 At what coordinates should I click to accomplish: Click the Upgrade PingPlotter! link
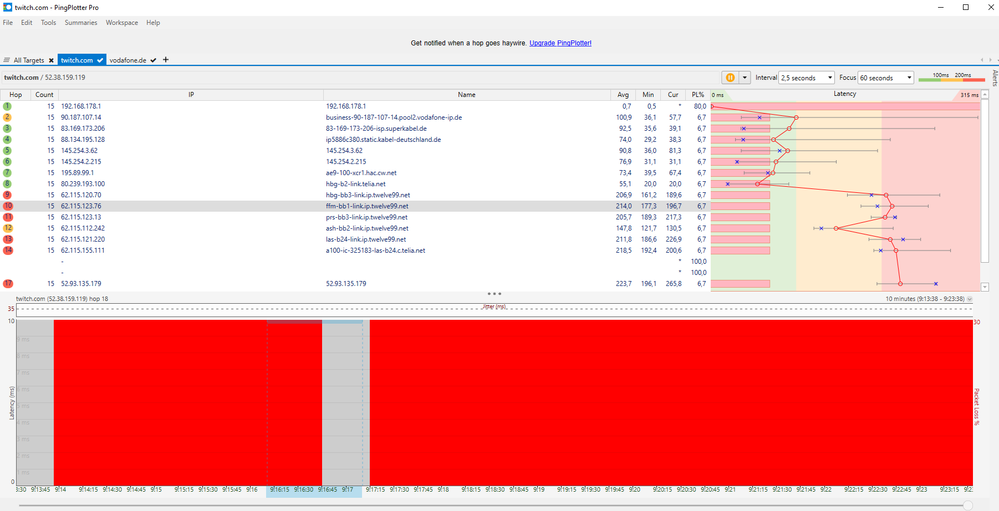pos(561,43)
